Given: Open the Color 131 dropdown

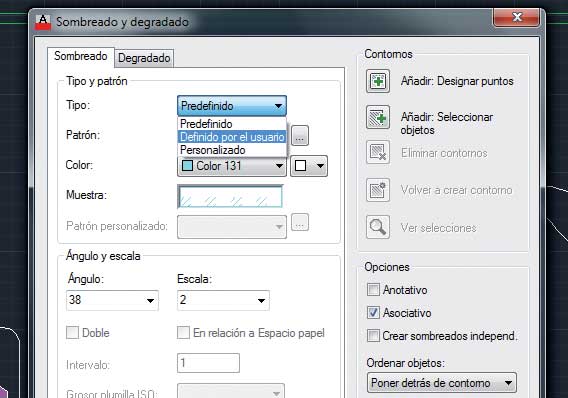Looking at the screenshot, I should point(232,166).
